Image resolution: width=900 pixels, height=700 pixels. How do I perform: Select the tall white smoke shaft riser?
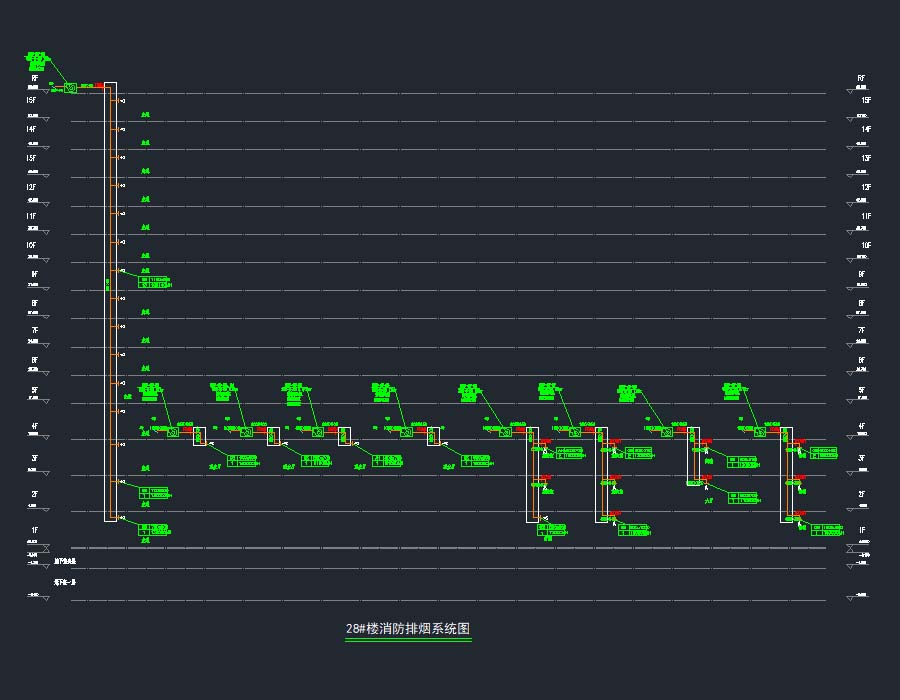click(110, 300)
